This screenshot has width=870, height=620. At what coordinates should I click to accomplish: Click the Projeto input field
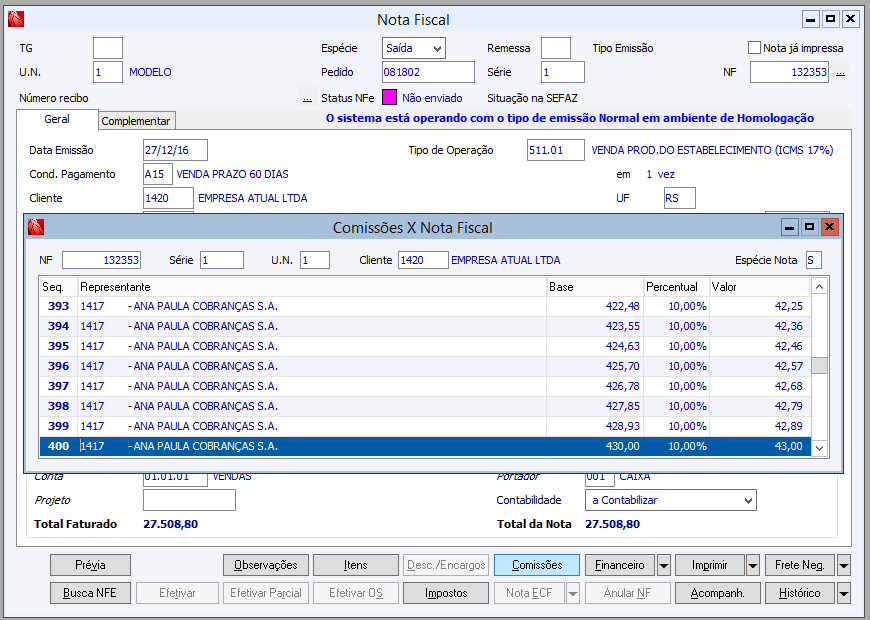[x=189, y=500]
